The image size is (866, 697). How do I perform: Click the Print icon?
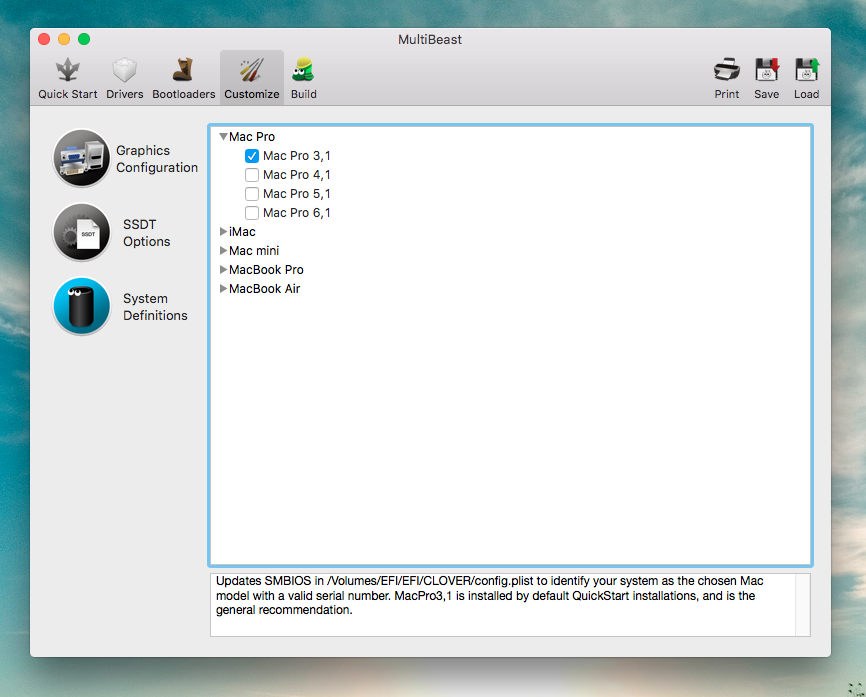727,78
